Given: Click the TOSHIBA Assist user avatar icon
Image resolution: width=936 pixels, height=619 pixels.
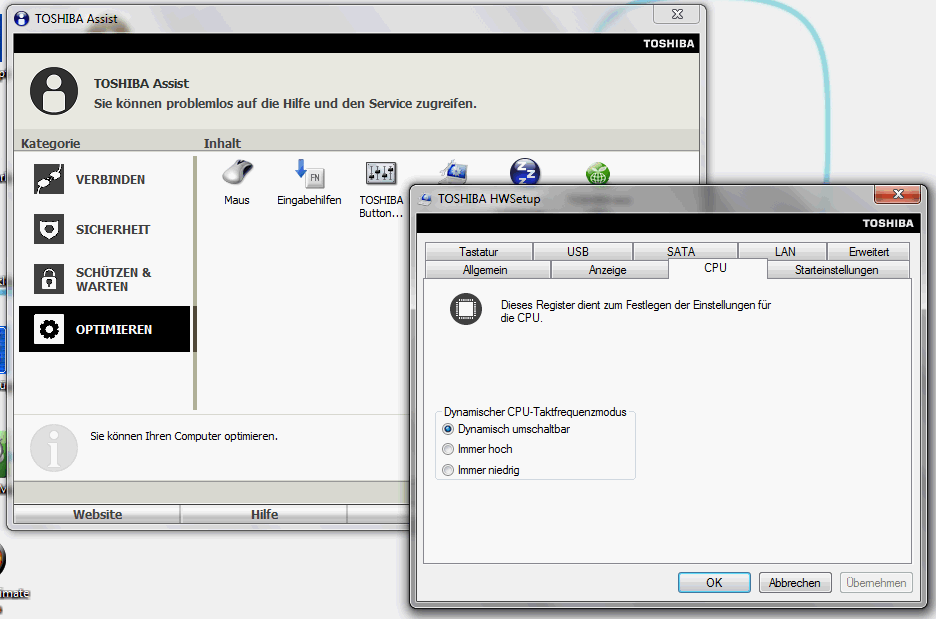Looking at the screenshot, I should [x=54, y=91].
